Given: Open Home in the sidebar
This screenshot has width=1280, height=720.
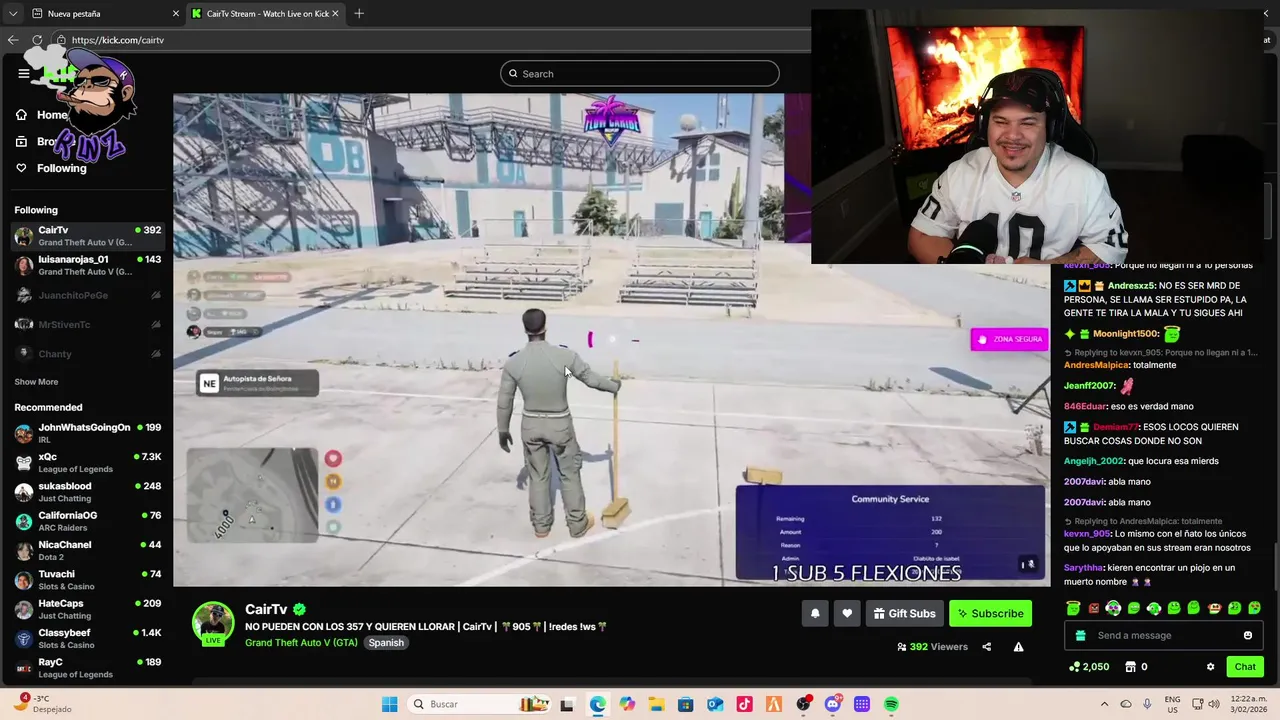Looking at the screenshot, I should pos(52,115).
